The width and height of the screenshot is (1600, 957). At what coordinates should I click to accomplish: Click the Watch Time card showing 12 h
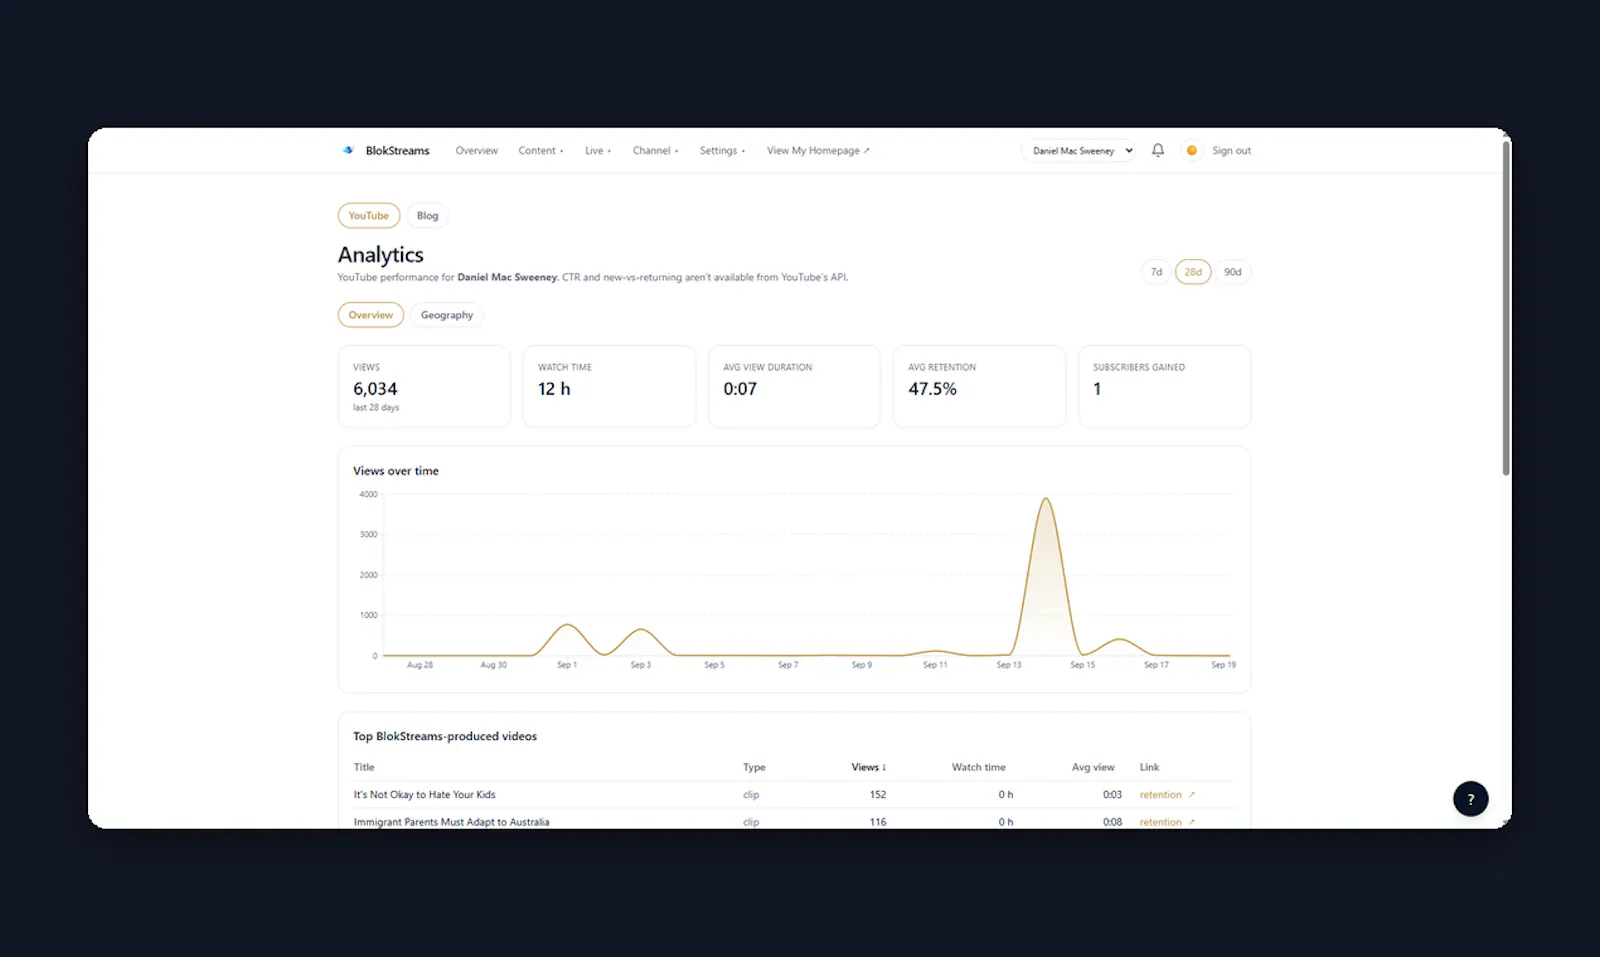click(x=609, y=386)
